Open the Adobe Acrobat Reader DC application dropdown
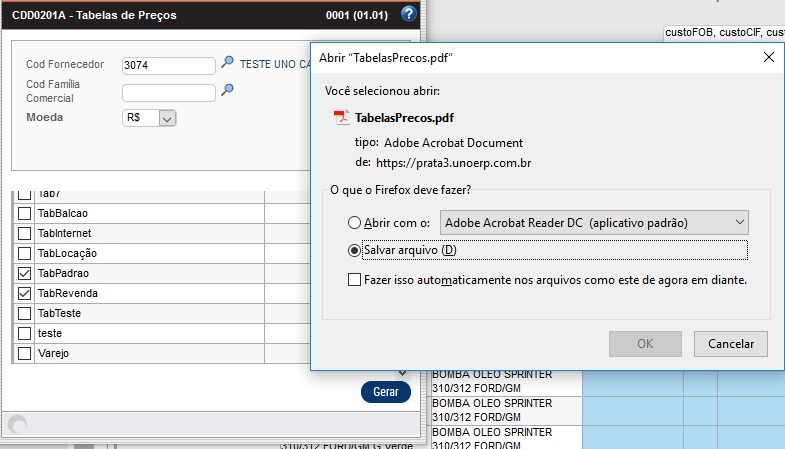Image resolution: width=785 pixels, height=449 pixels. 595,222
